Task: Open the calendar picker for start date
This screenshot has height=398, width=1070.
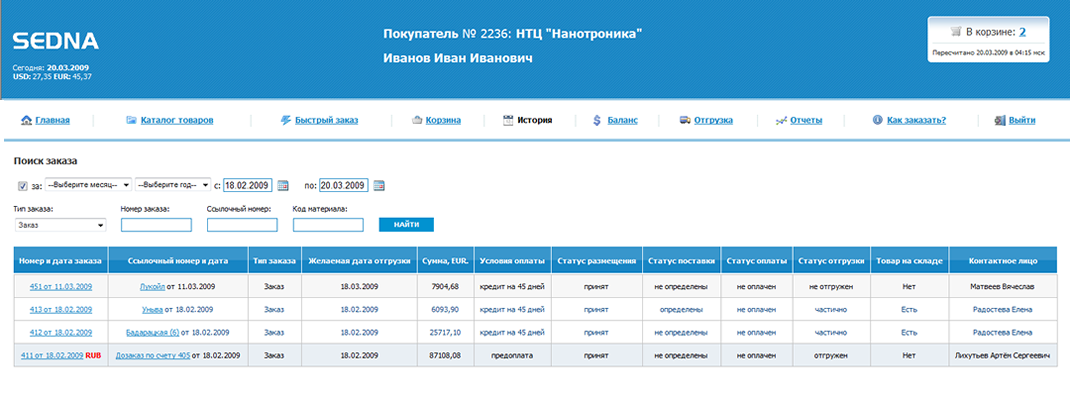Action: point(284,185)
